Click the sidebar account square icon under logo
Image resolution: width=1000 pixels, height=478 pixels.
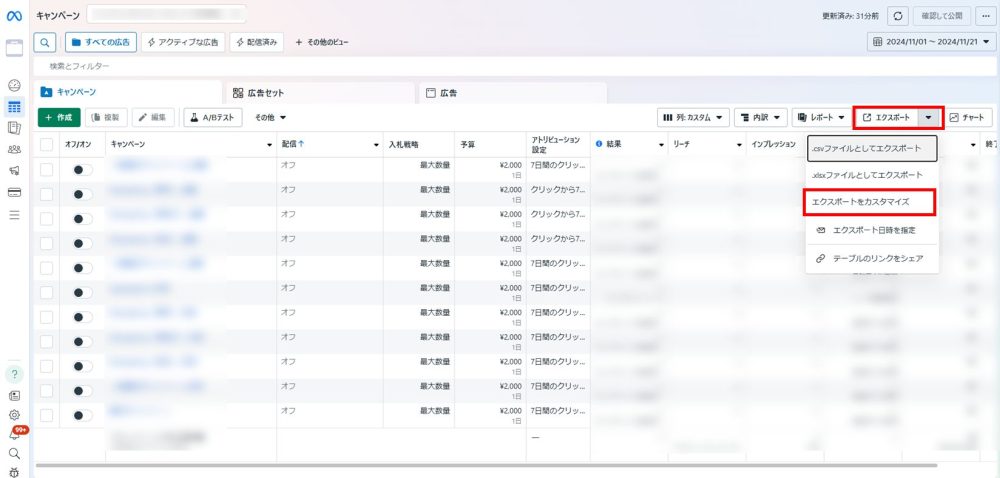(14, 48)
